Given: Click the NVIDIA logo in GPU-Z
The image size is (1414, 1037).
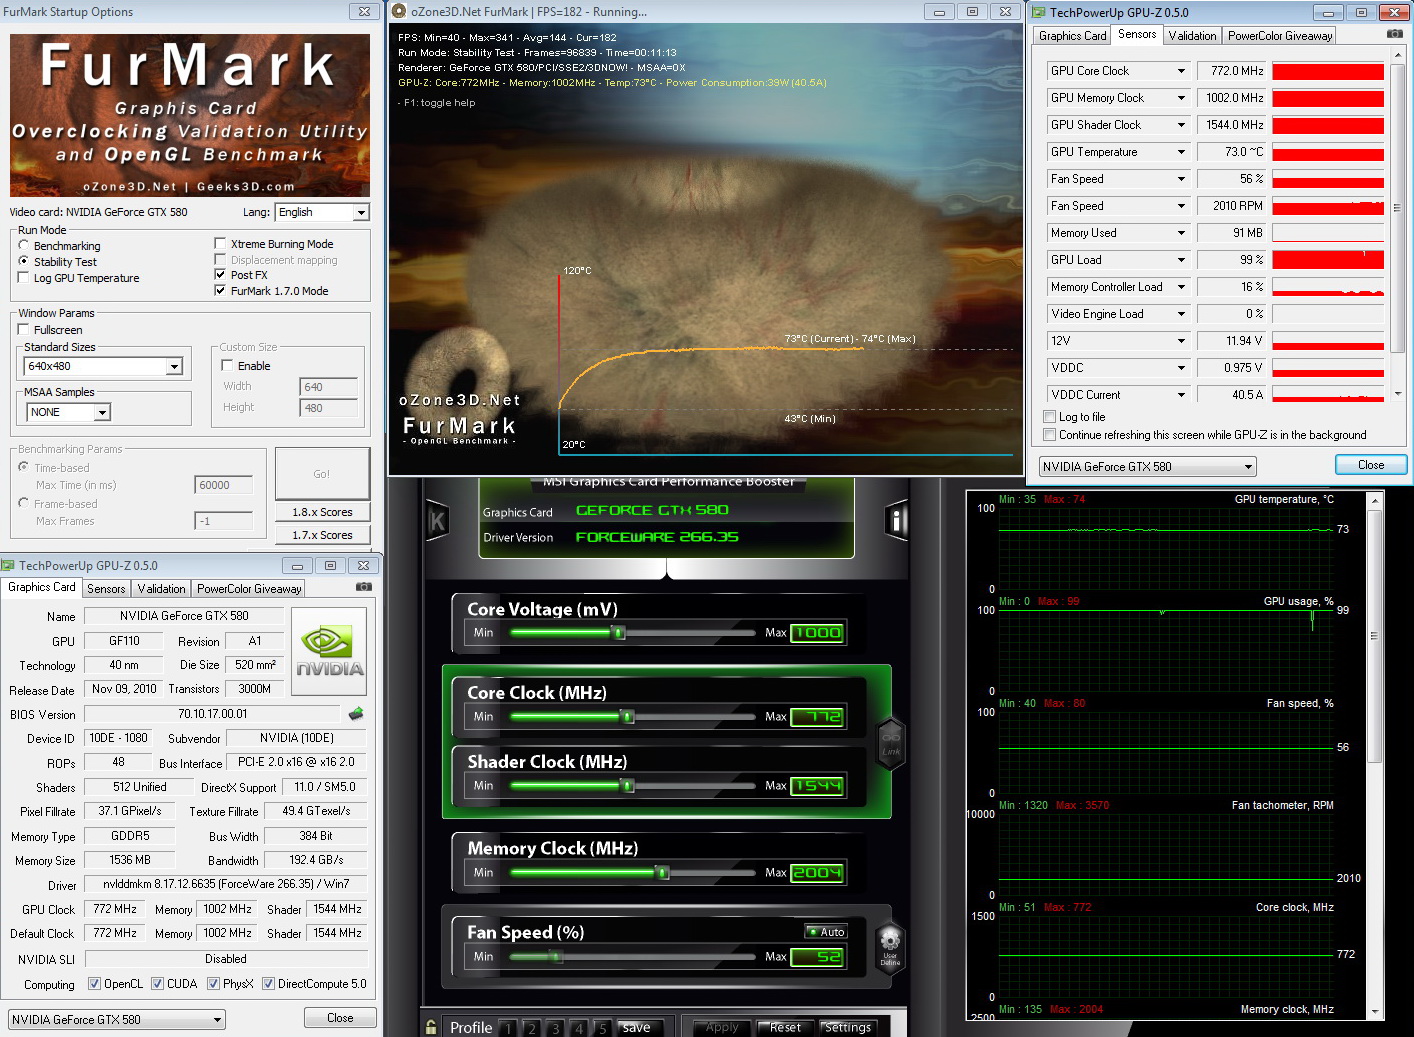Looking at the screenshot, I should point(329,651).
